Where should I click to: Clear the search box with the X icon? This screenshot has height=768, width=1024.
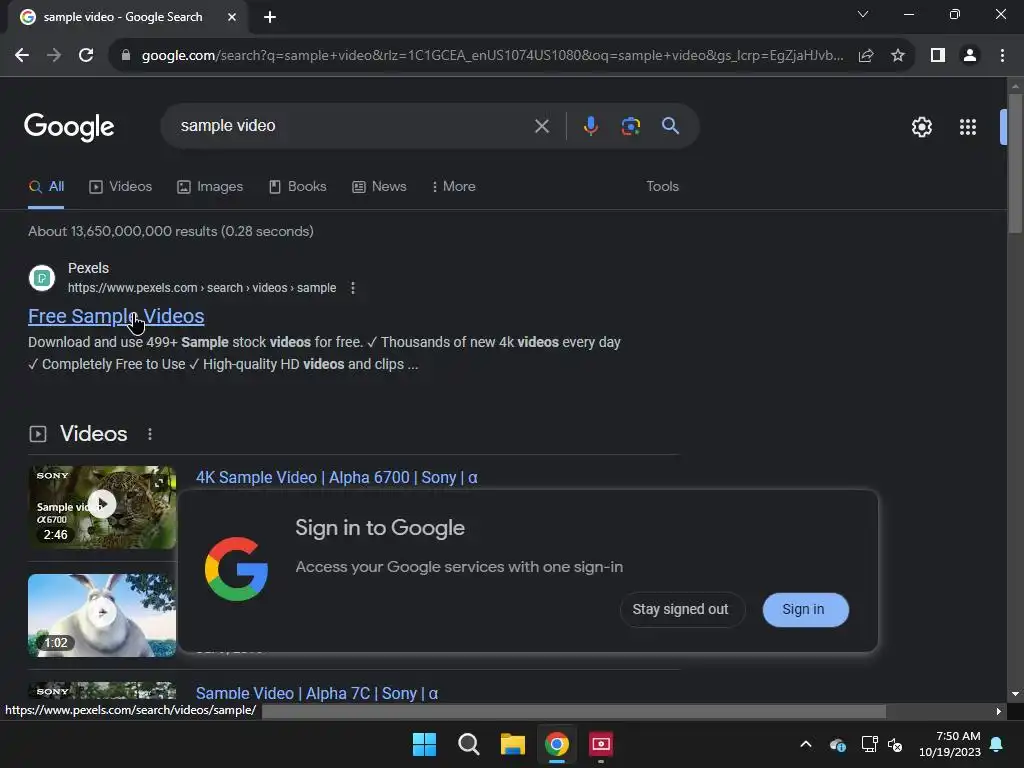click(x=541, y=126)
